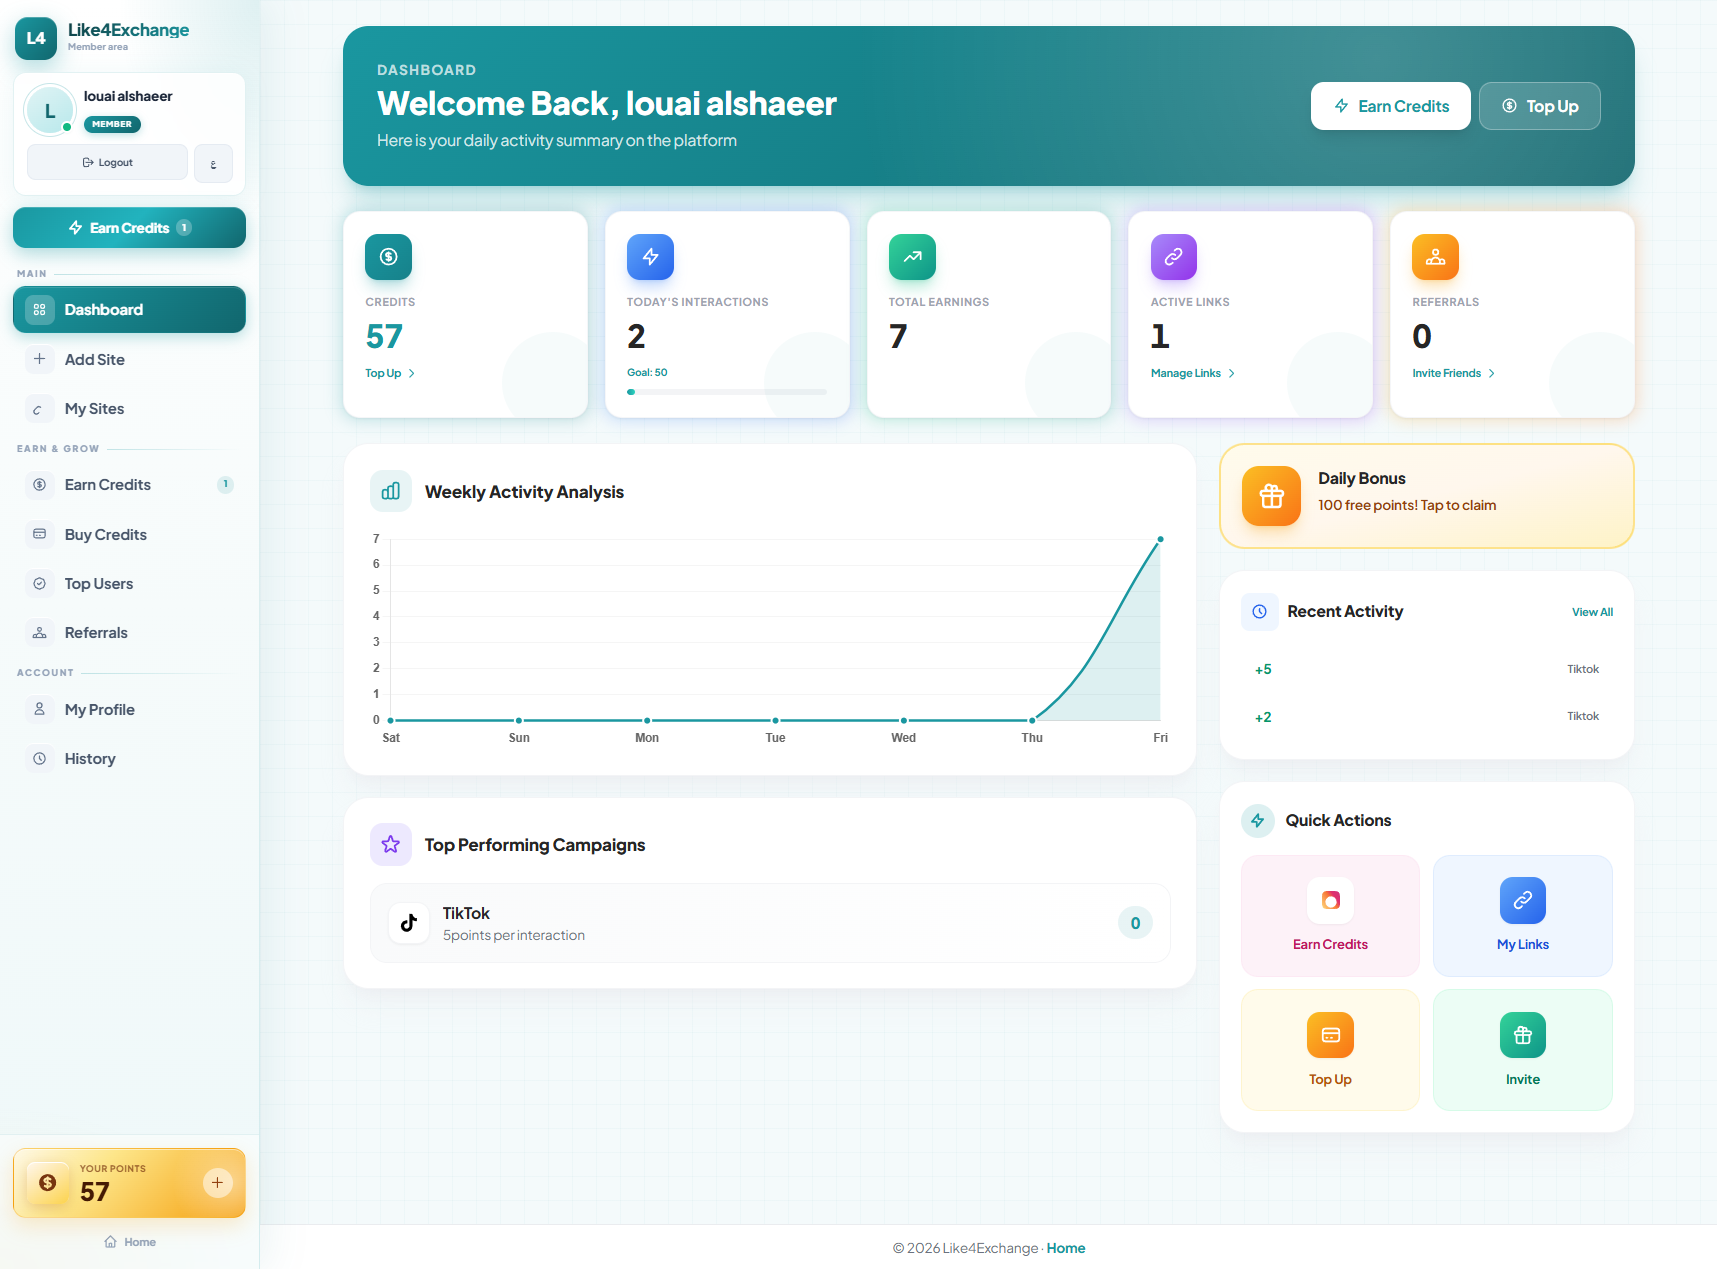This screenshot has width=1717, height=1269.
Task: Click the chain link icon on Active Links
Action: (x=1174, y=257)
